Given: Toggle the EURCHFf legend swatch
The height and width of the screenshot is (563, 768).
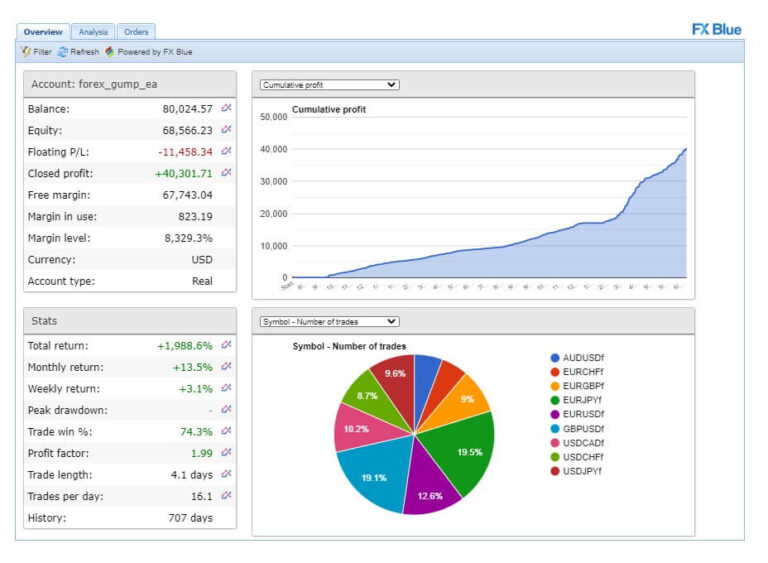Looking at the screenshot, I should click(555, 372).
